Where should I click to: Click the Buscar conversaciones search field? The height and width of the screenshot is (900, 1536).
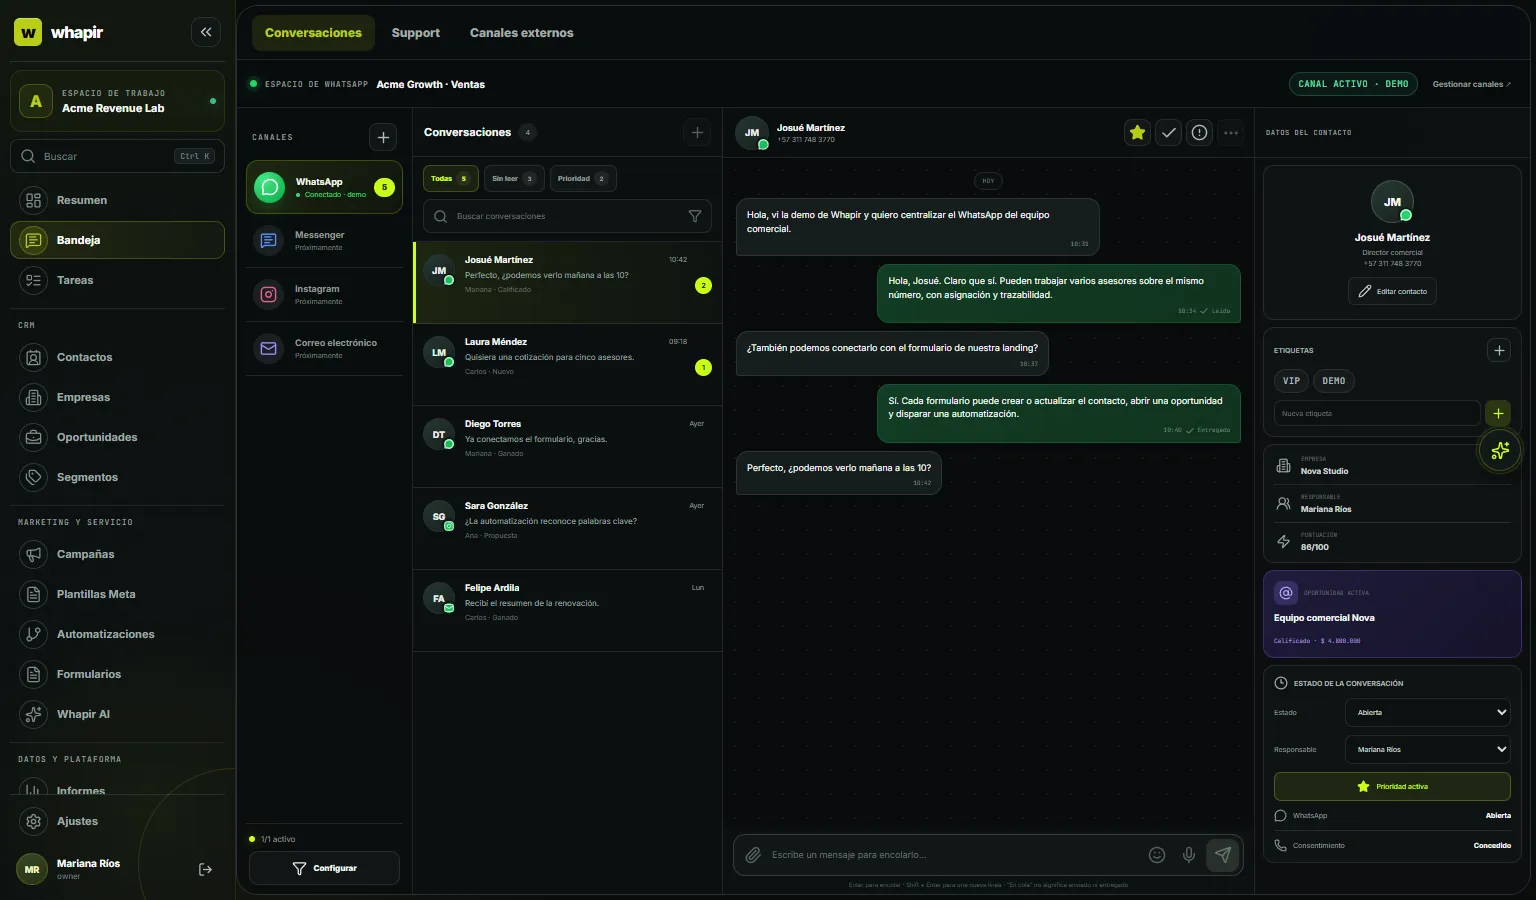point(567,216)
